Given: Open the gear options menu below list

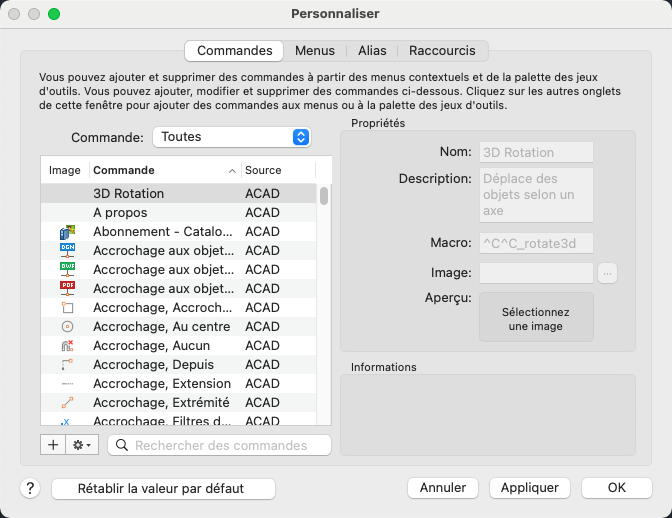Looking at the screenshot, I should point(80,445).
